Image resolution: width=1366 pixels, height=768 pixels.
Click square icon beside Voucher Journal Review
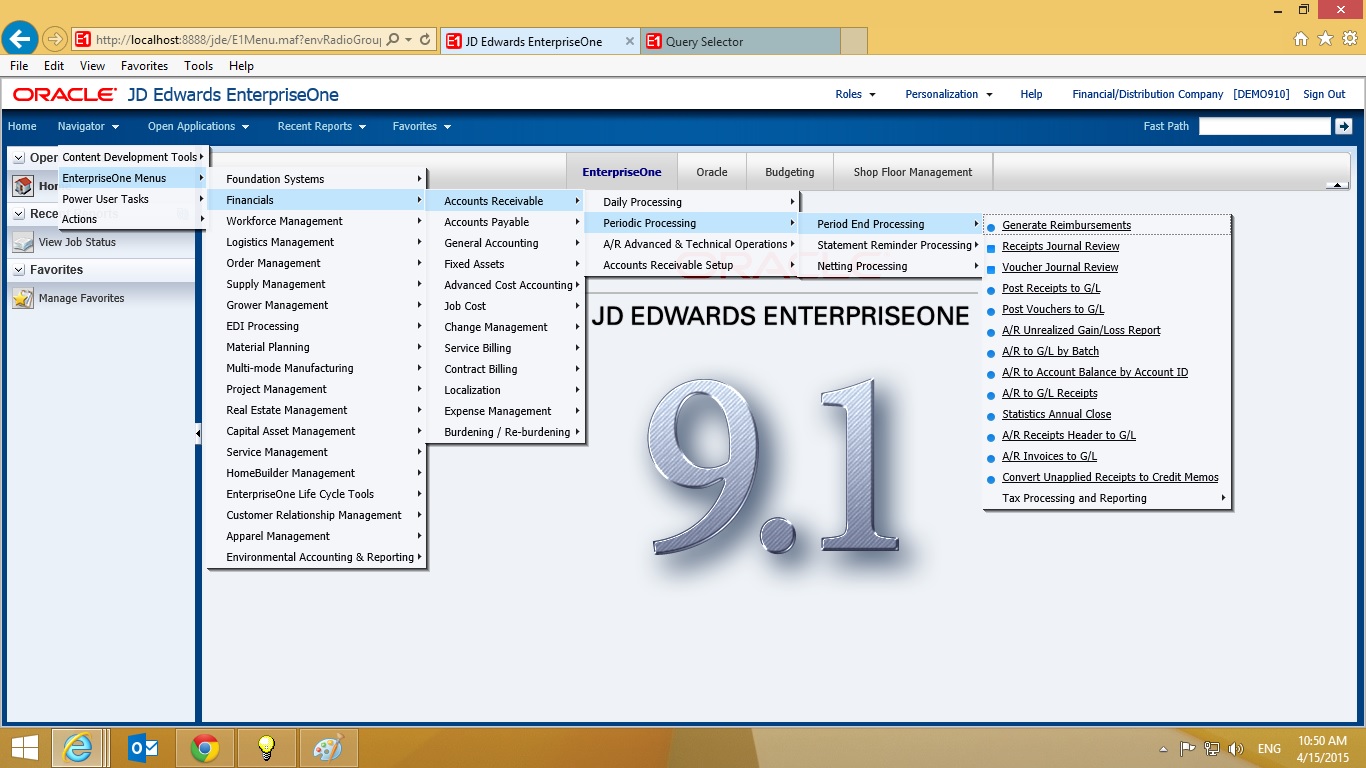point(991,268)
